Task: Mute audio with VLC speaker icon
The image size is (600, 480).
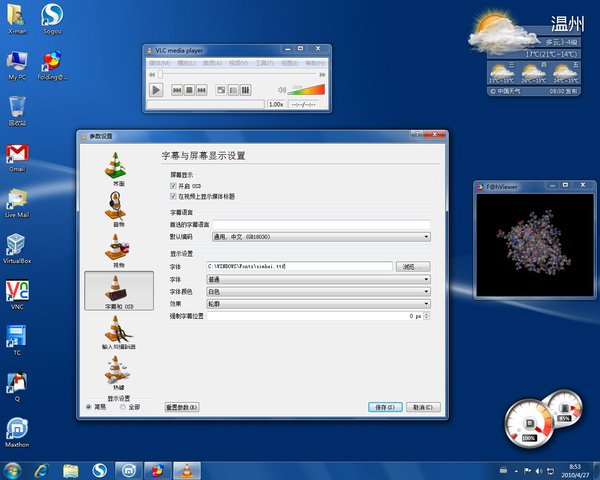Action: [x=282, y=90]
